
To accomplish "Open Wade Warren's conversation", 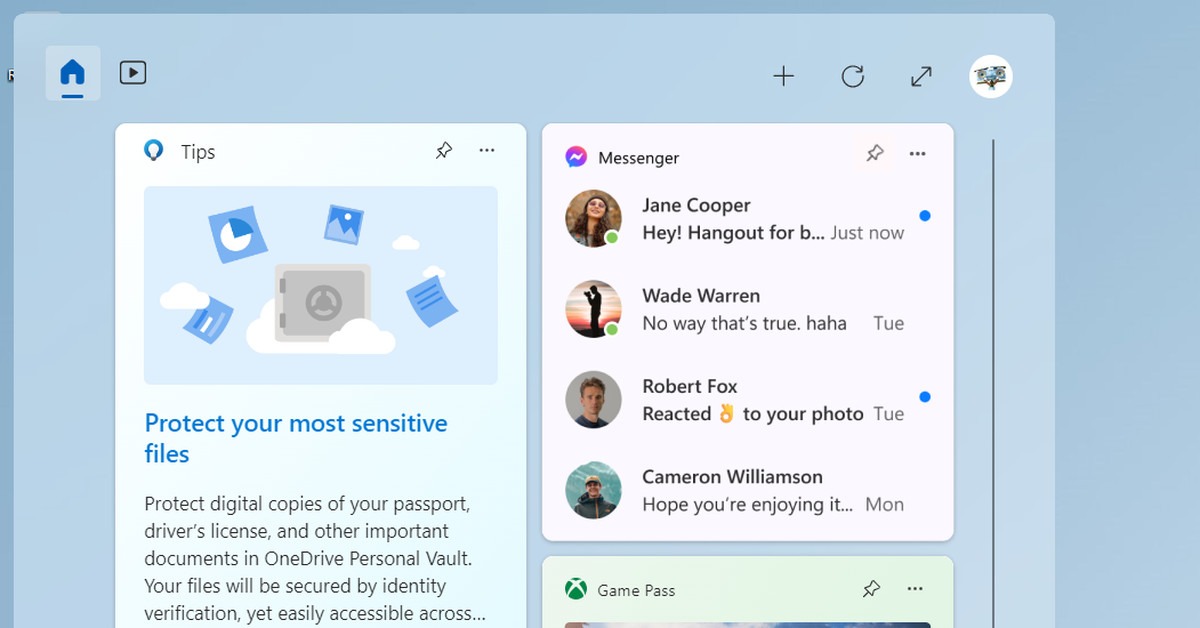I will pyautogui.click(x=748, y=309).
